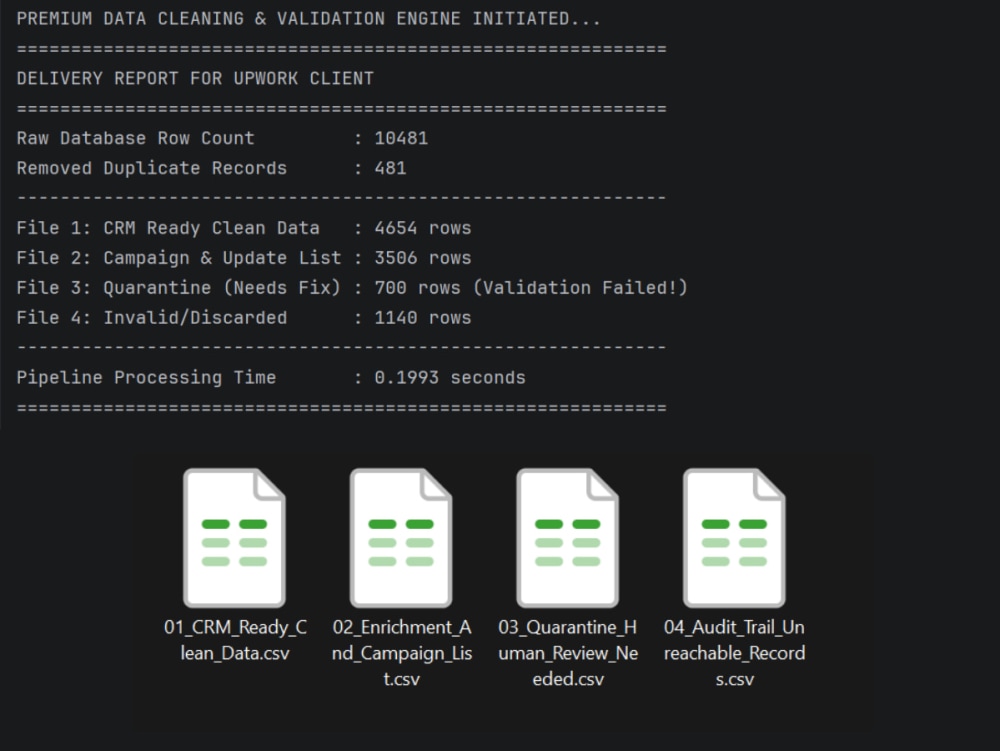Click the duplicate count value 481
This screenshot has width=1000, height=751.
pyautogui.click(x=390, y=168)
